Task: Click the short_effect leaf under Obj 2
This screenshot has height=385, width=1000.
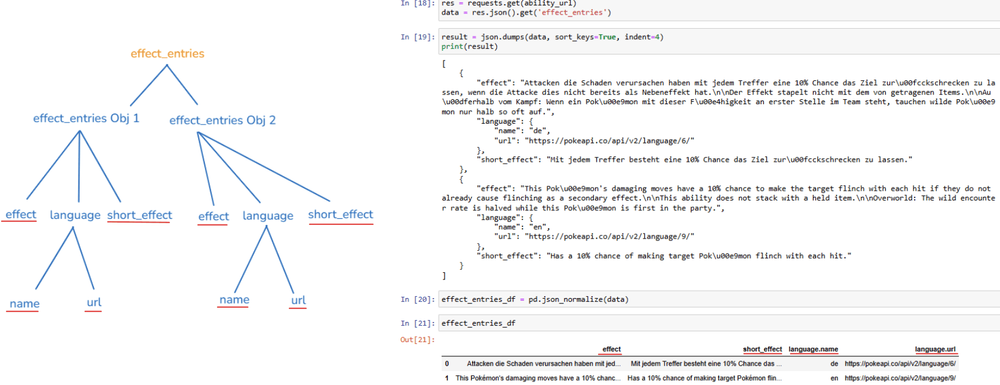Action: (341, 215)
